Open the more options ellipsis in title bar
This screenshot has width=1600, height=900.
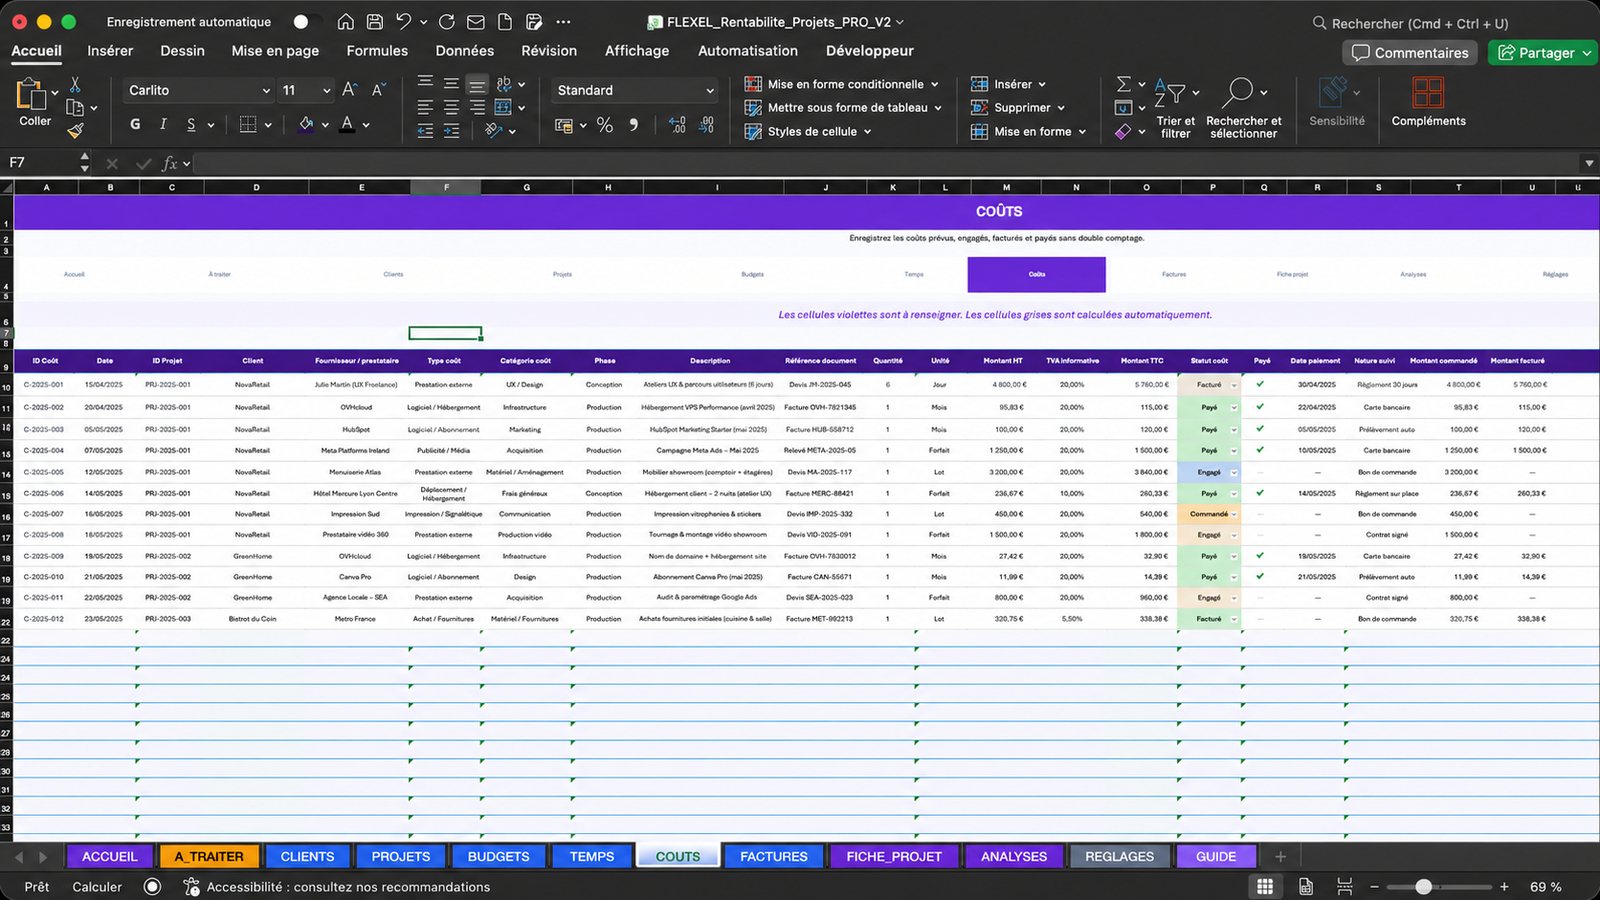[563, 22]
